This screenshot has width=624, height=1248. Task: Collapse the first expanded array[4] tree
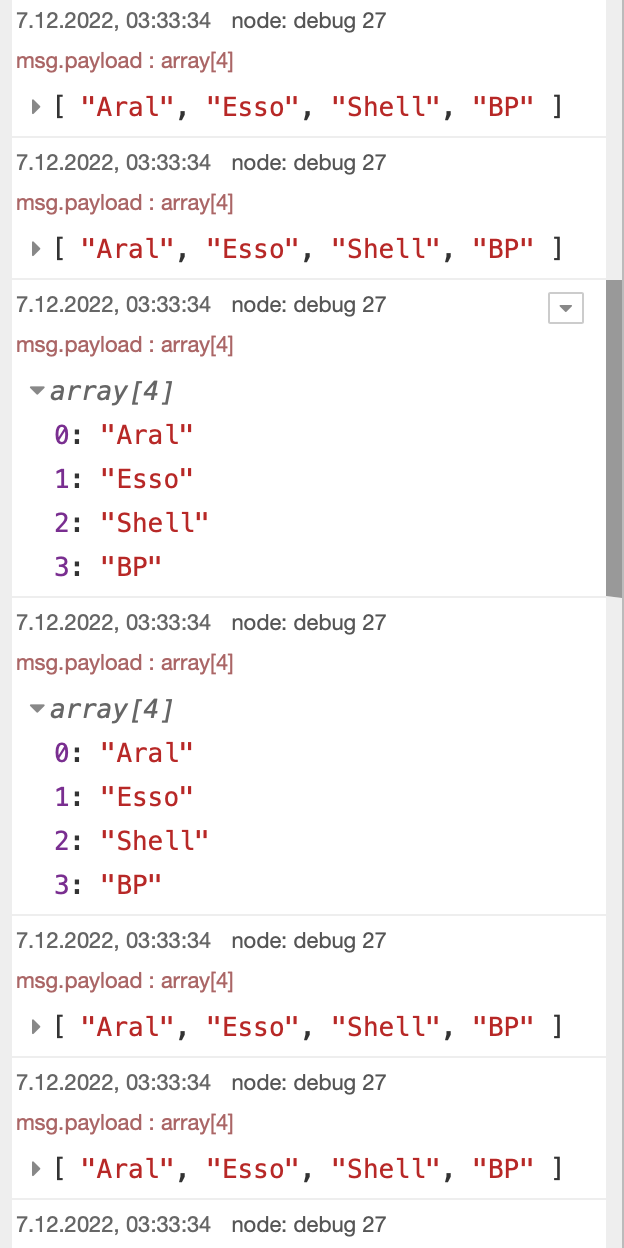[38, 391]
